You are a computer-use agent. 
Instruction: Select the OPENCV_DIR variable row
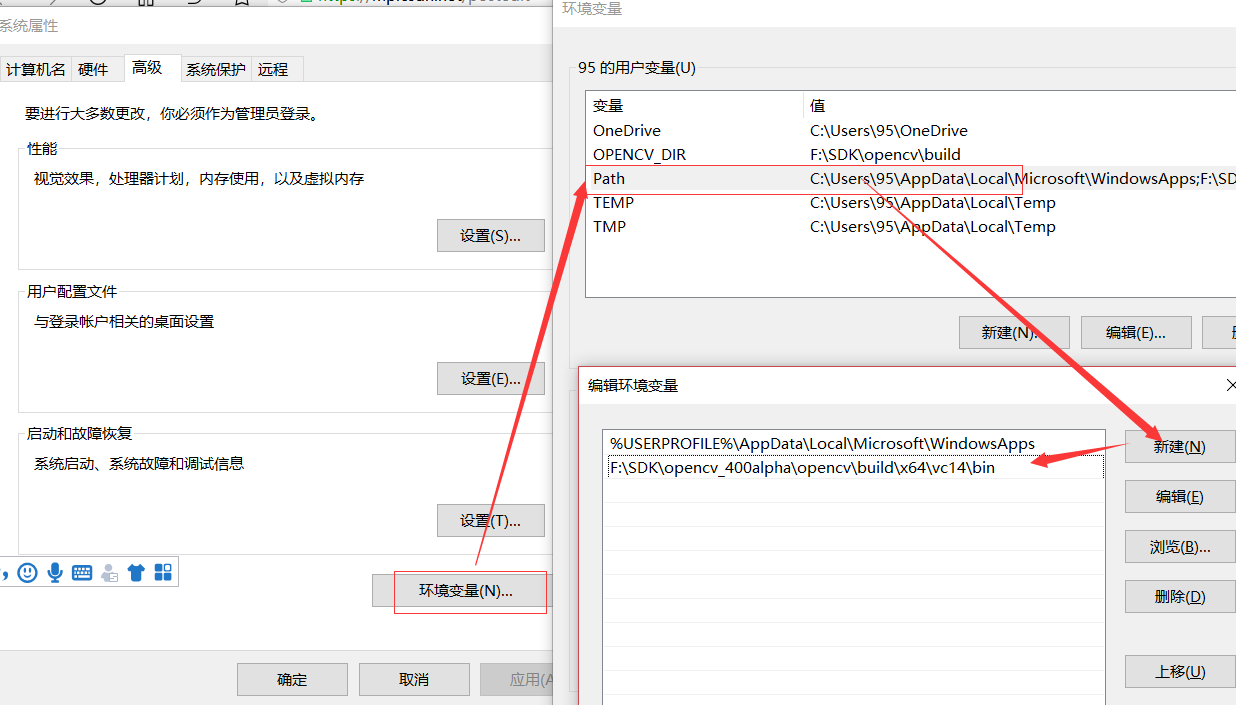pos(911,155)
